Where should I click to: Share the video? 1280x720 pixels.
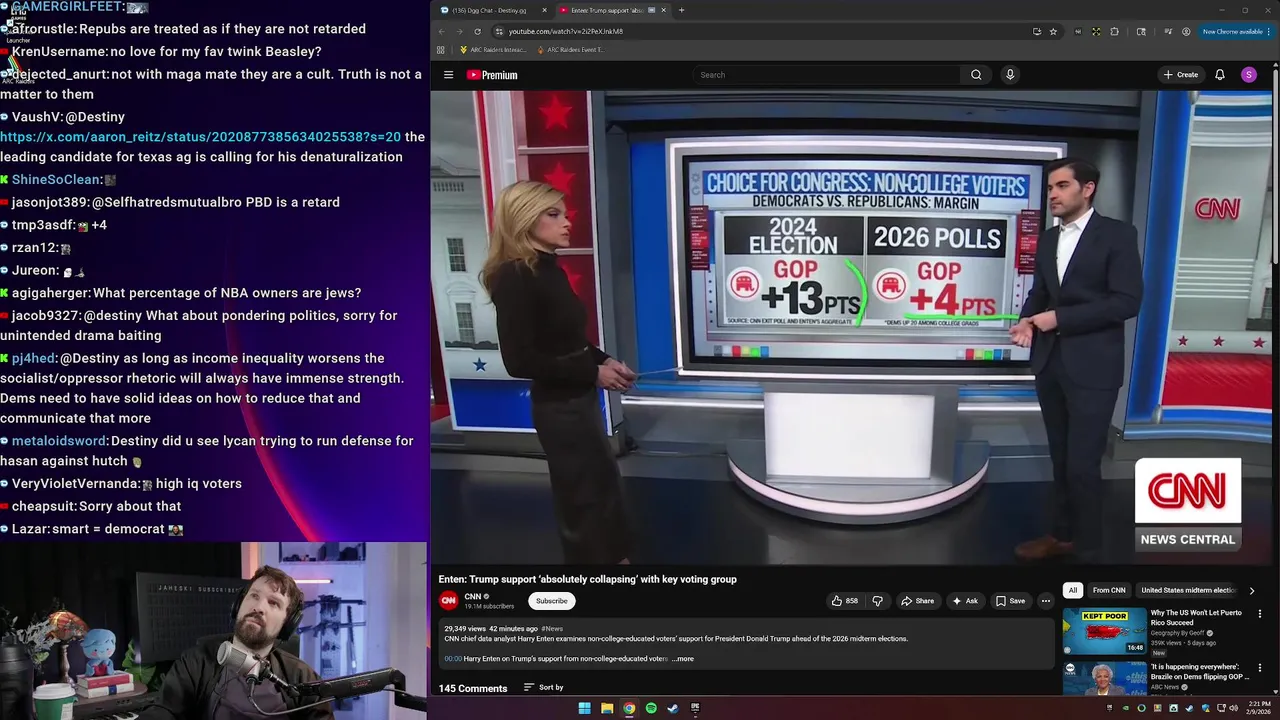917,601
